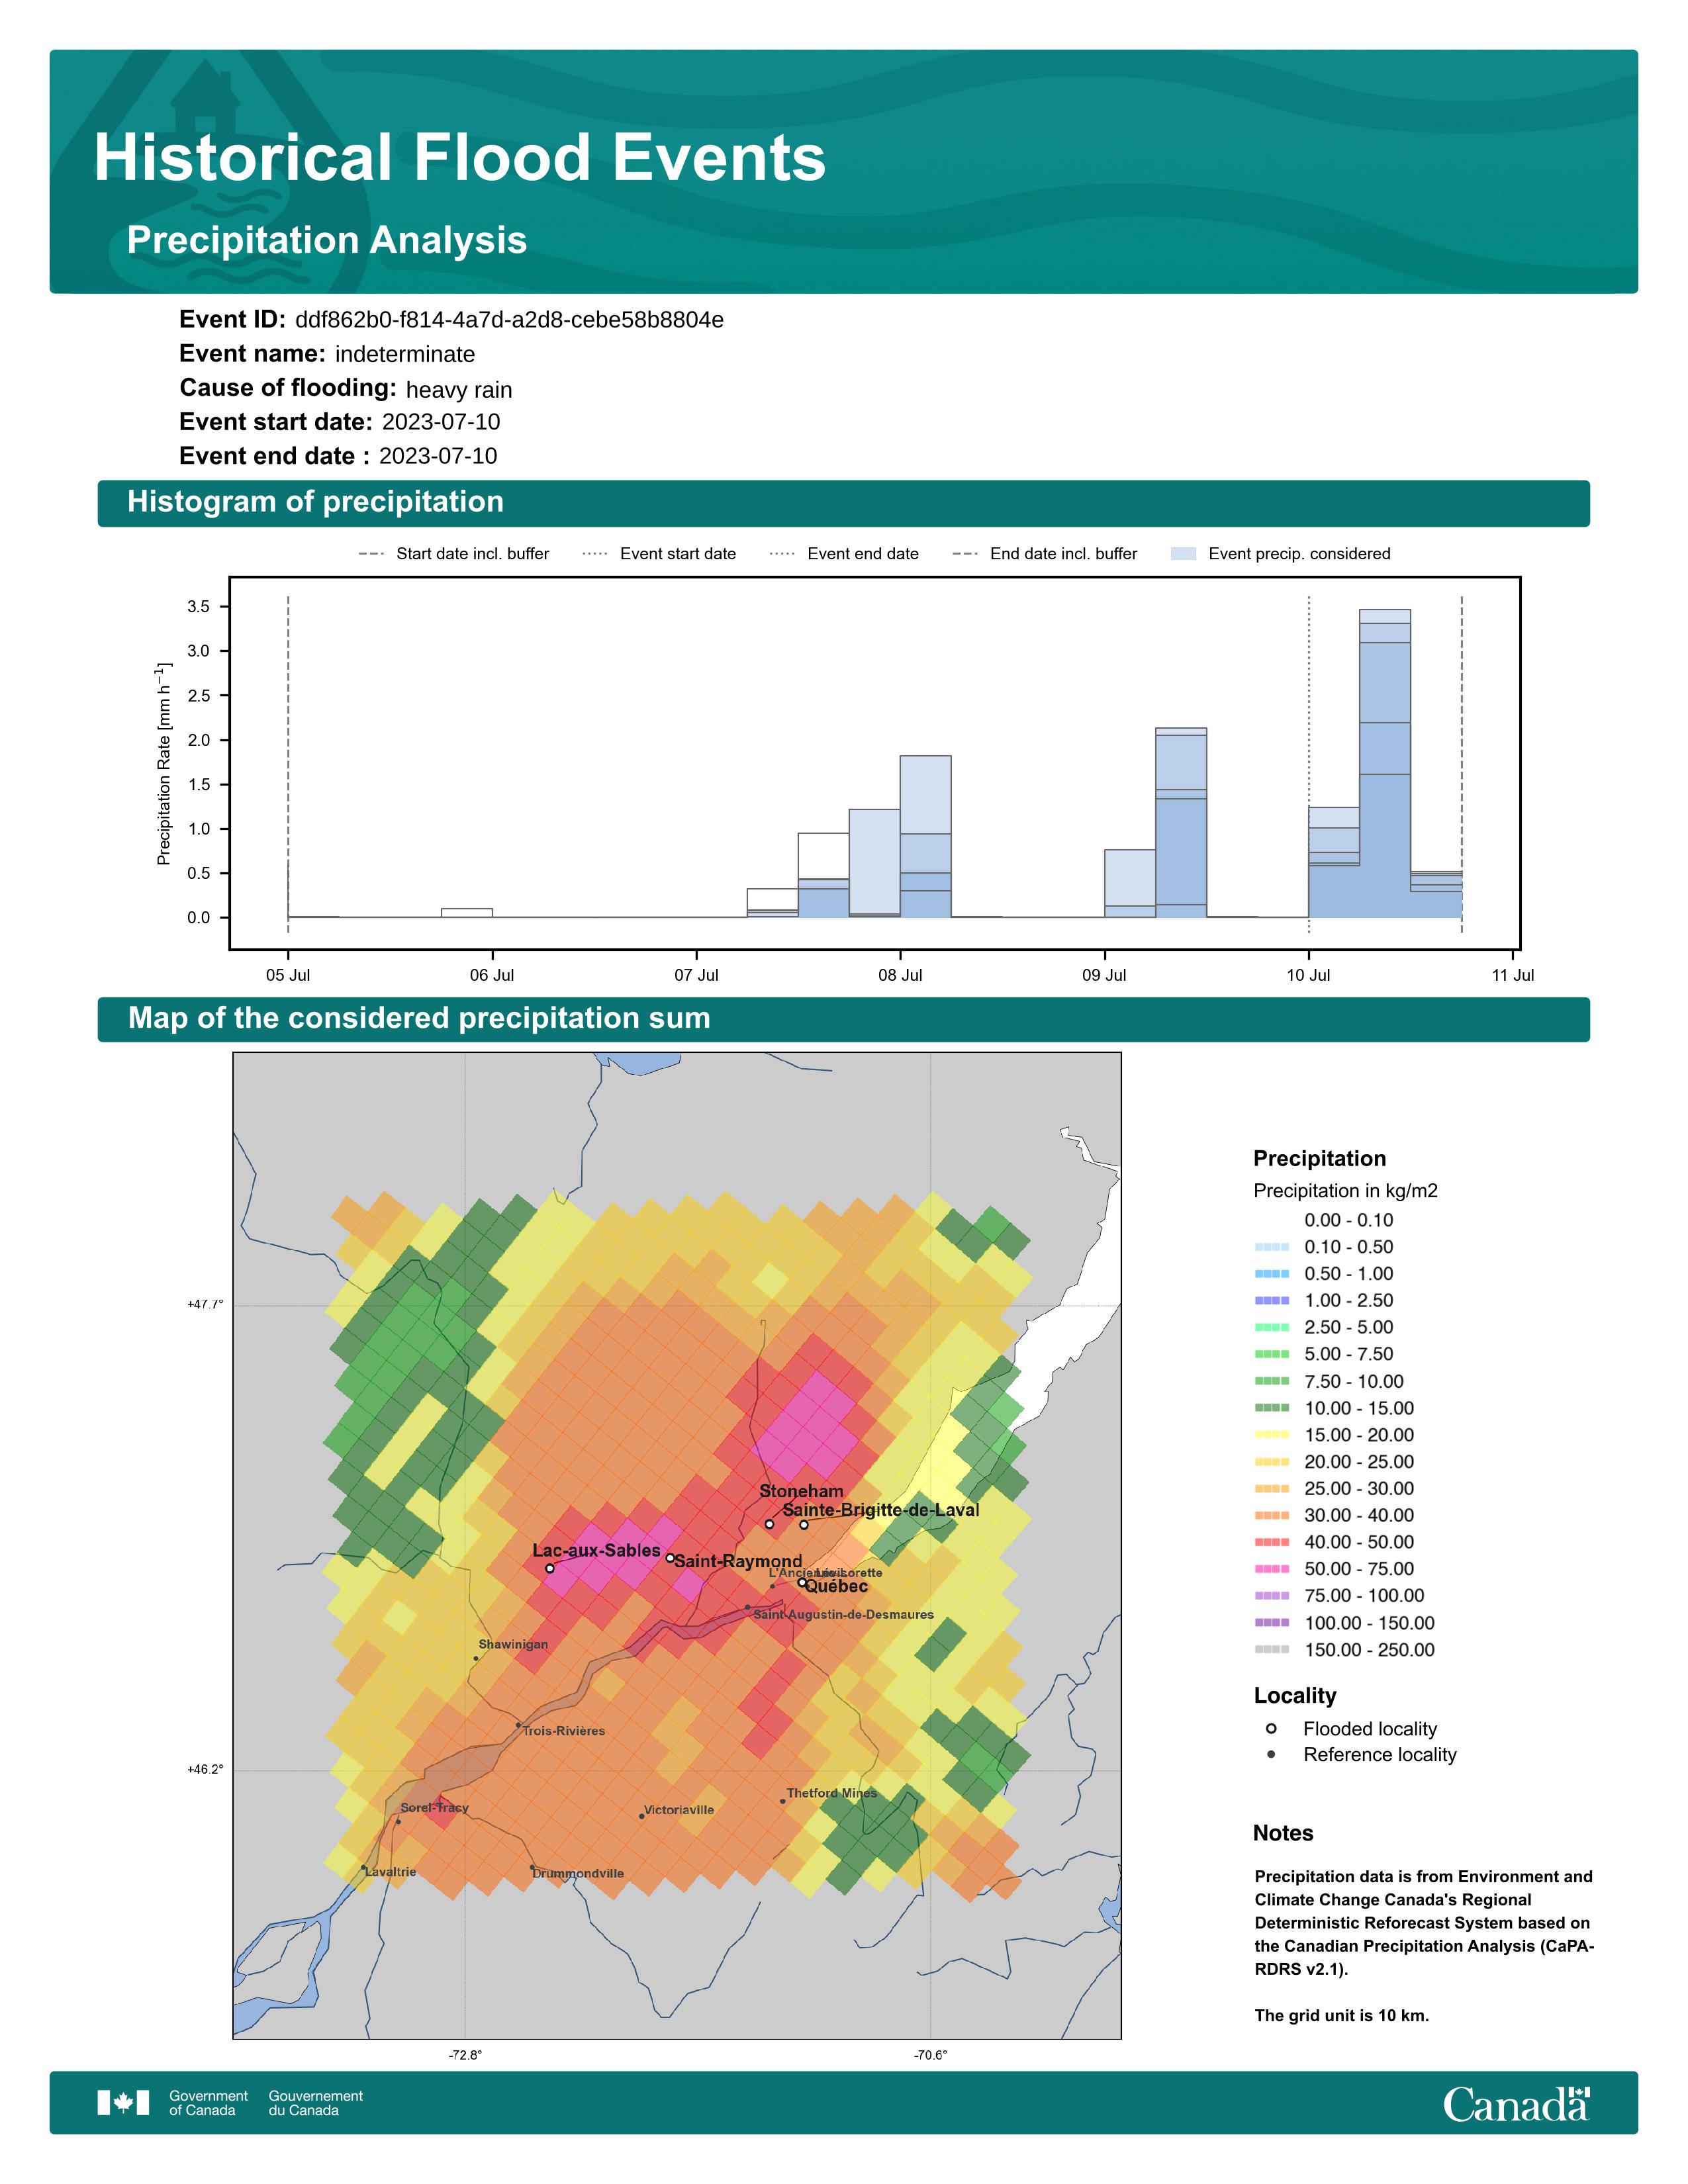Click the Stoneham flooded locality marker

[769, 1524]
